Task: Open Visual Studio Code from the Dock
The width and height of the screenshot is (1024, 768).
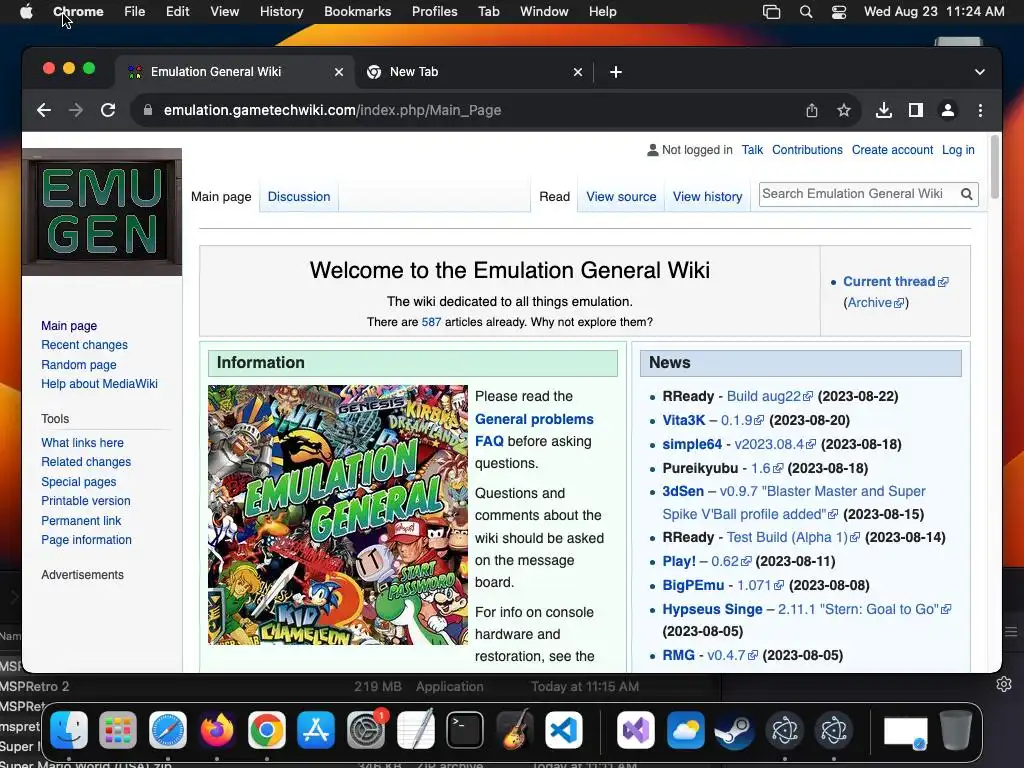Action: 564,730
